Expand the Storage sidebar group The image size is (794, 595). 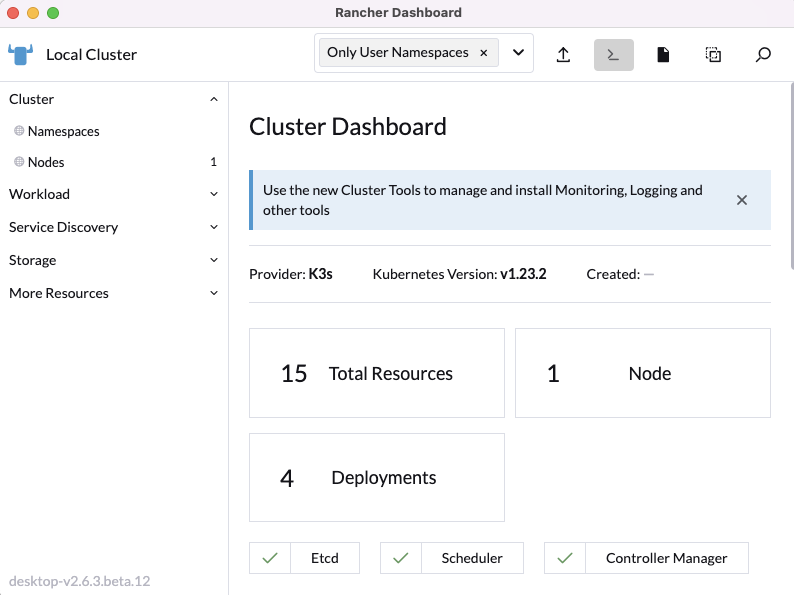coord(214,260)
